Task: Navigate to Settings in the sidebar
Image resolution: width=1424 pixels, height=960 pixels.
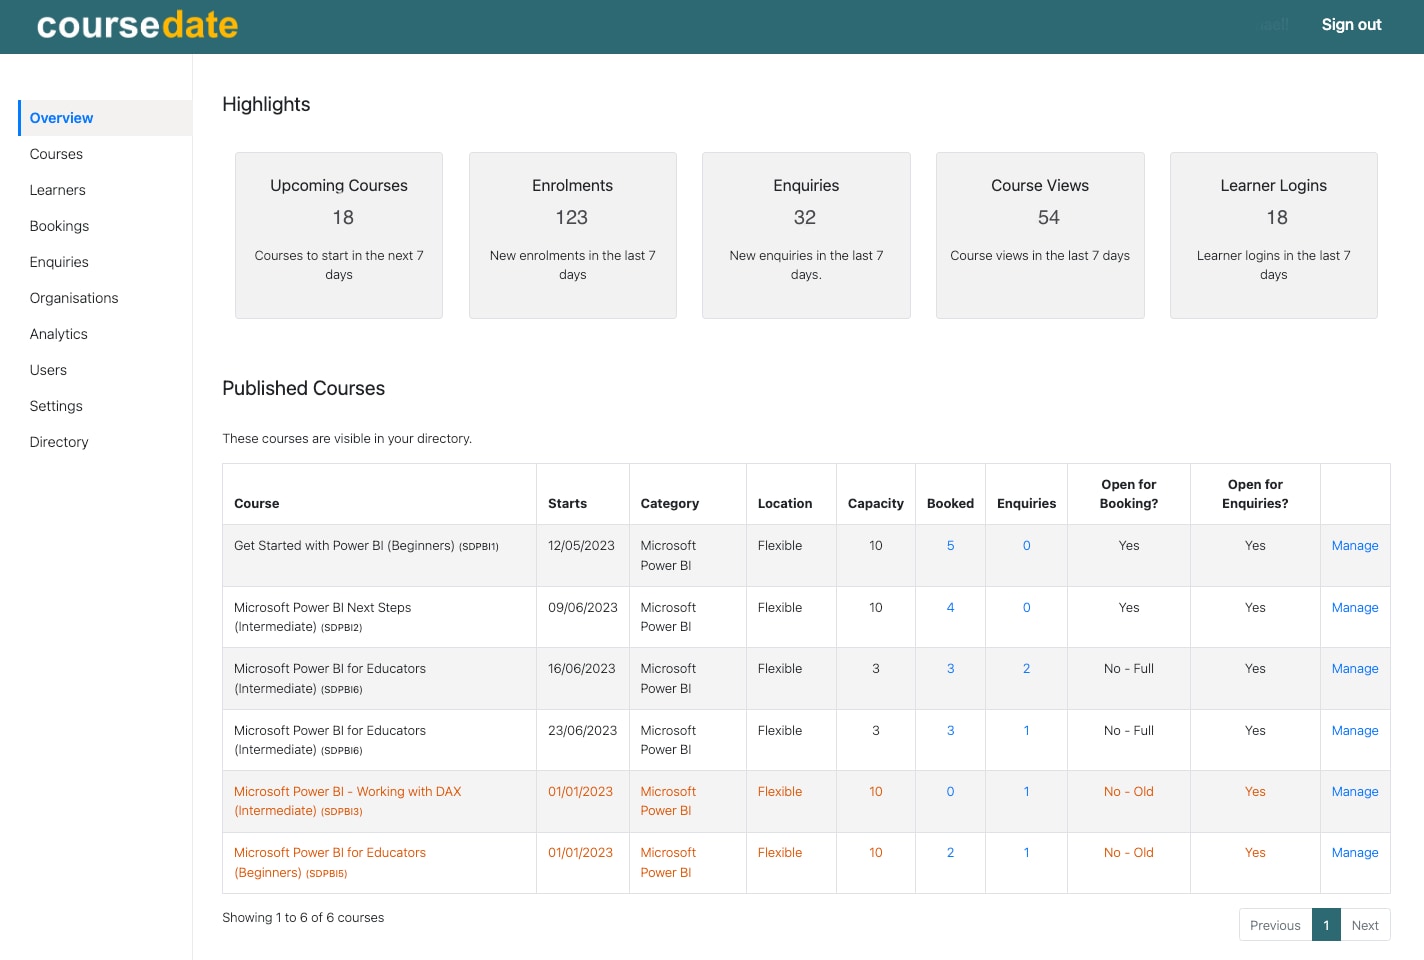Action: pos(56,406)
